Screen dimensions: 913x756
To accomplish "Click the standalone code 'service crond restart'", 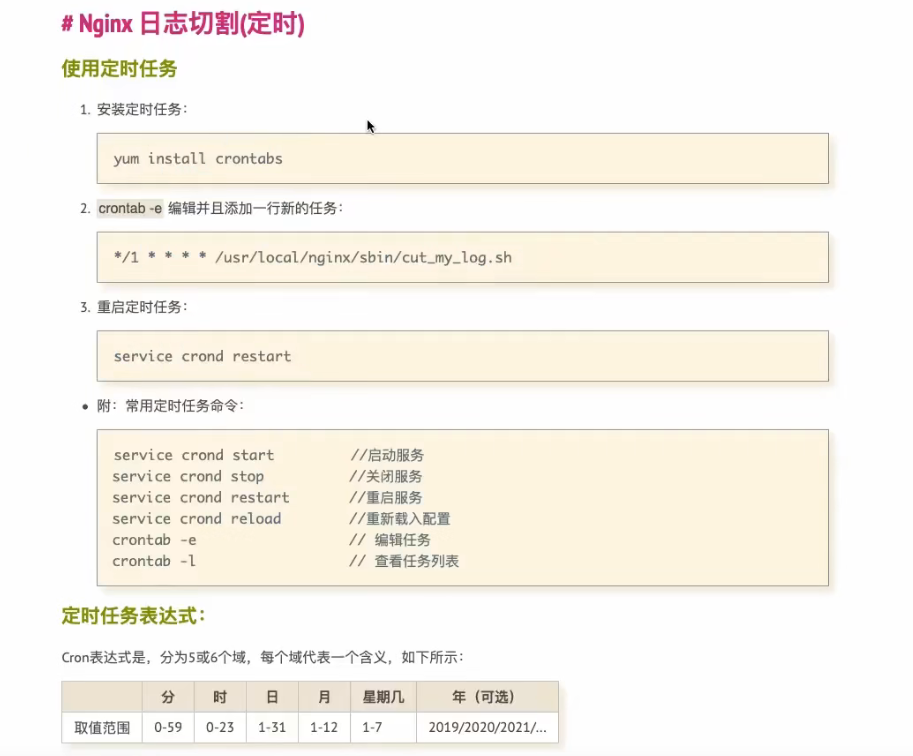I will click(x=202, y=356).
